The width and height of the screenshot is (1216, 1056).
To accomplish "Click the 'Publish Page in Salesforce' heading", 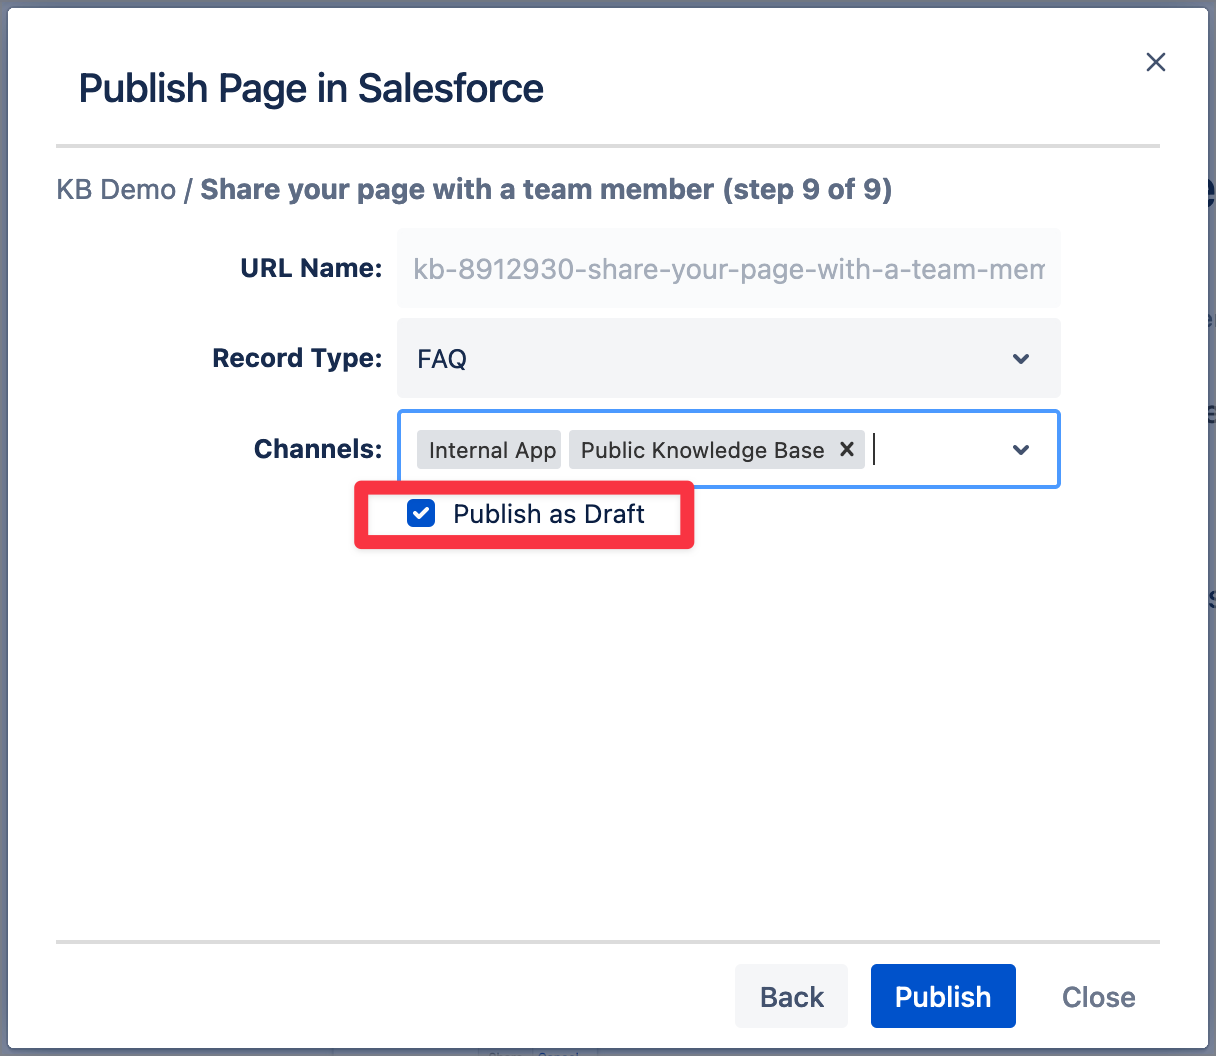I will click(311, 88).
